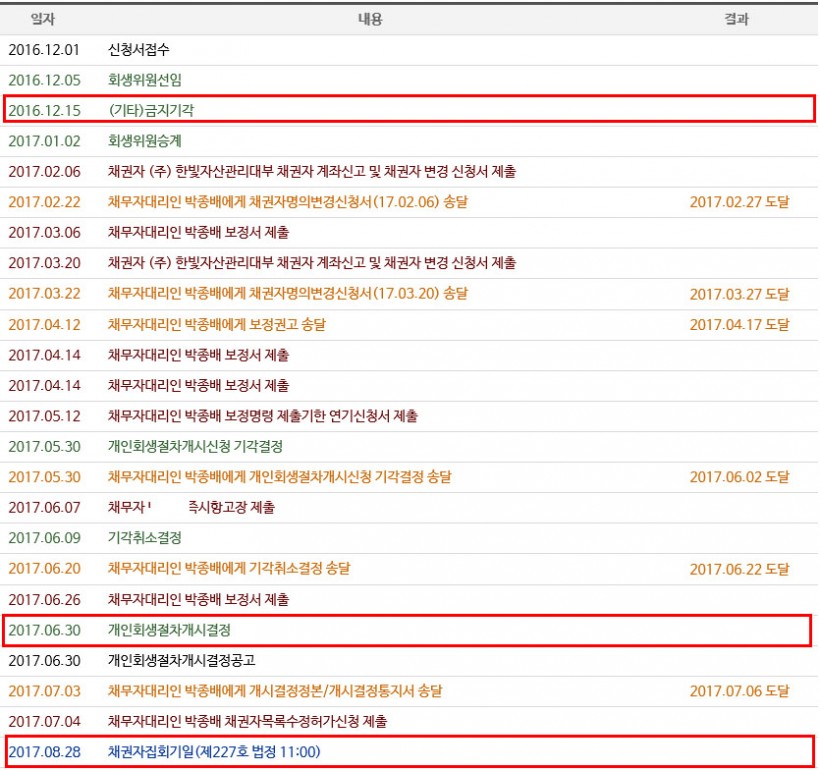The width and height of the screenshot is (820, 771).
Task: Click the 즉시항고장 제출 text
Action: click(x=231, y=507)
